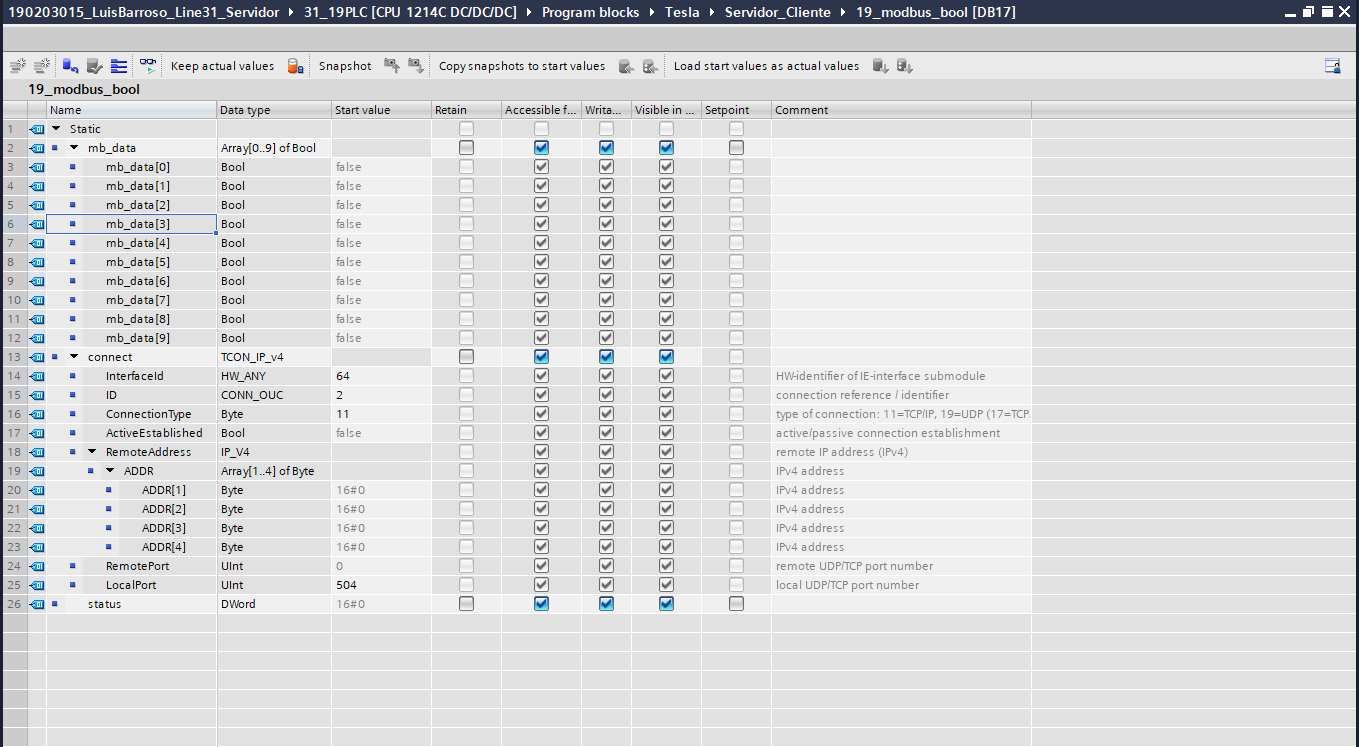The image size is (1359, 747).
Task: Click Keep actual values button
Action: coord(222,66)
